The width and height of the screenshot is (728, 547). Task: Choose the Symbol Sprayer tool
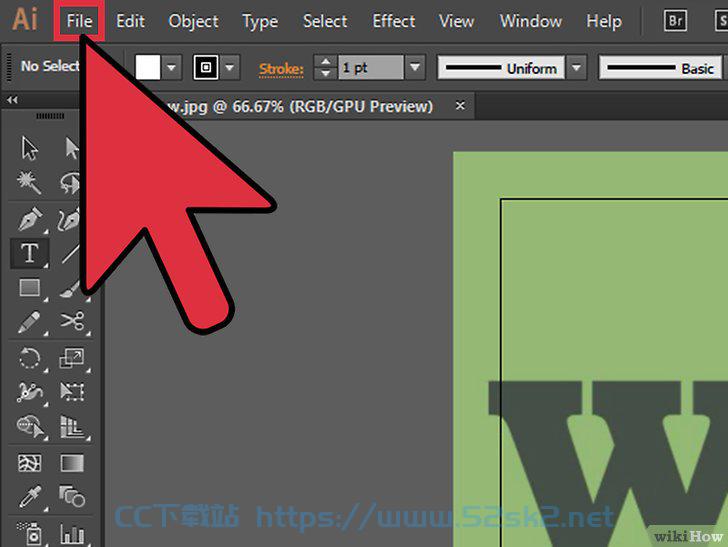coord(30,533)
